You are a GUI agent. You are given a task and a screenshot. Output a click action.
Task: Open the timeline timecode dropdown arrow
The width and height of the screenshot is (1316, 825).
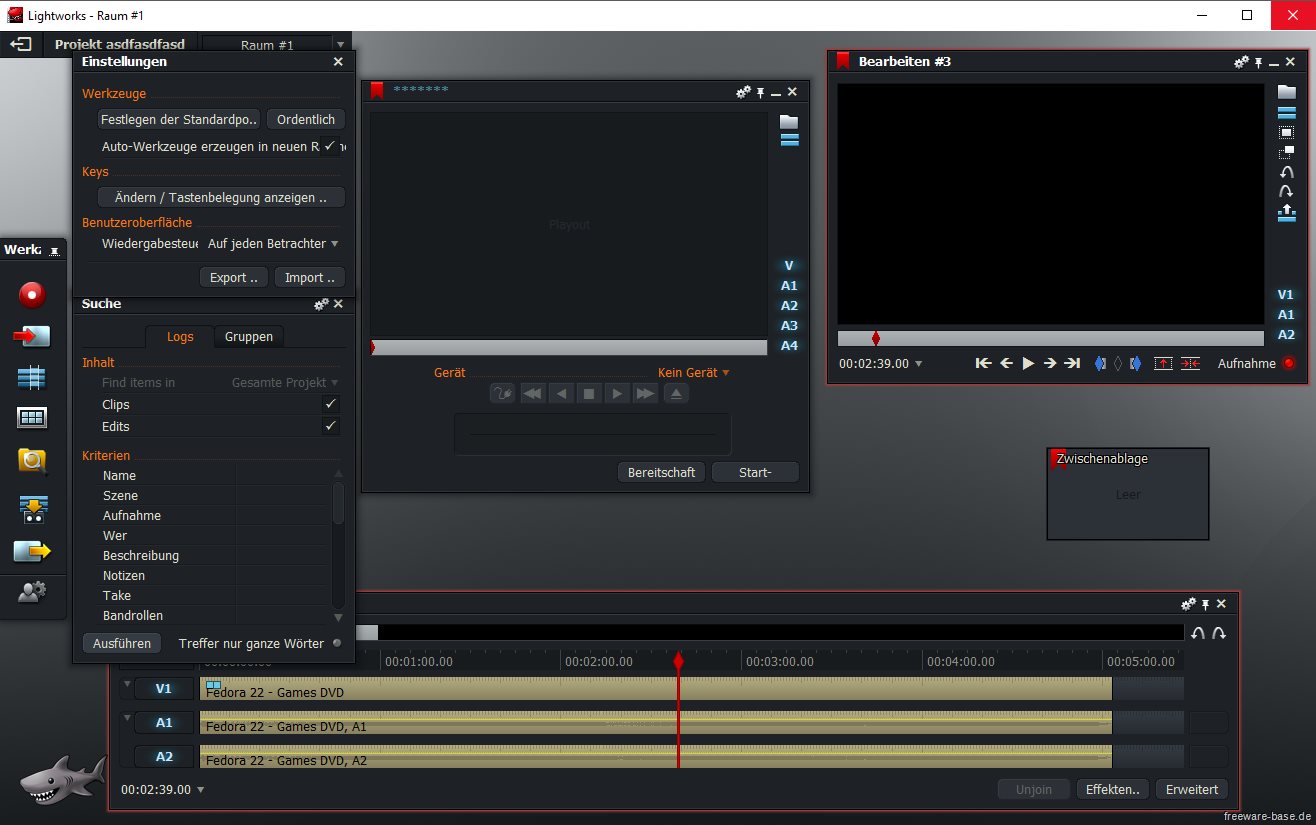pos(201,790)
